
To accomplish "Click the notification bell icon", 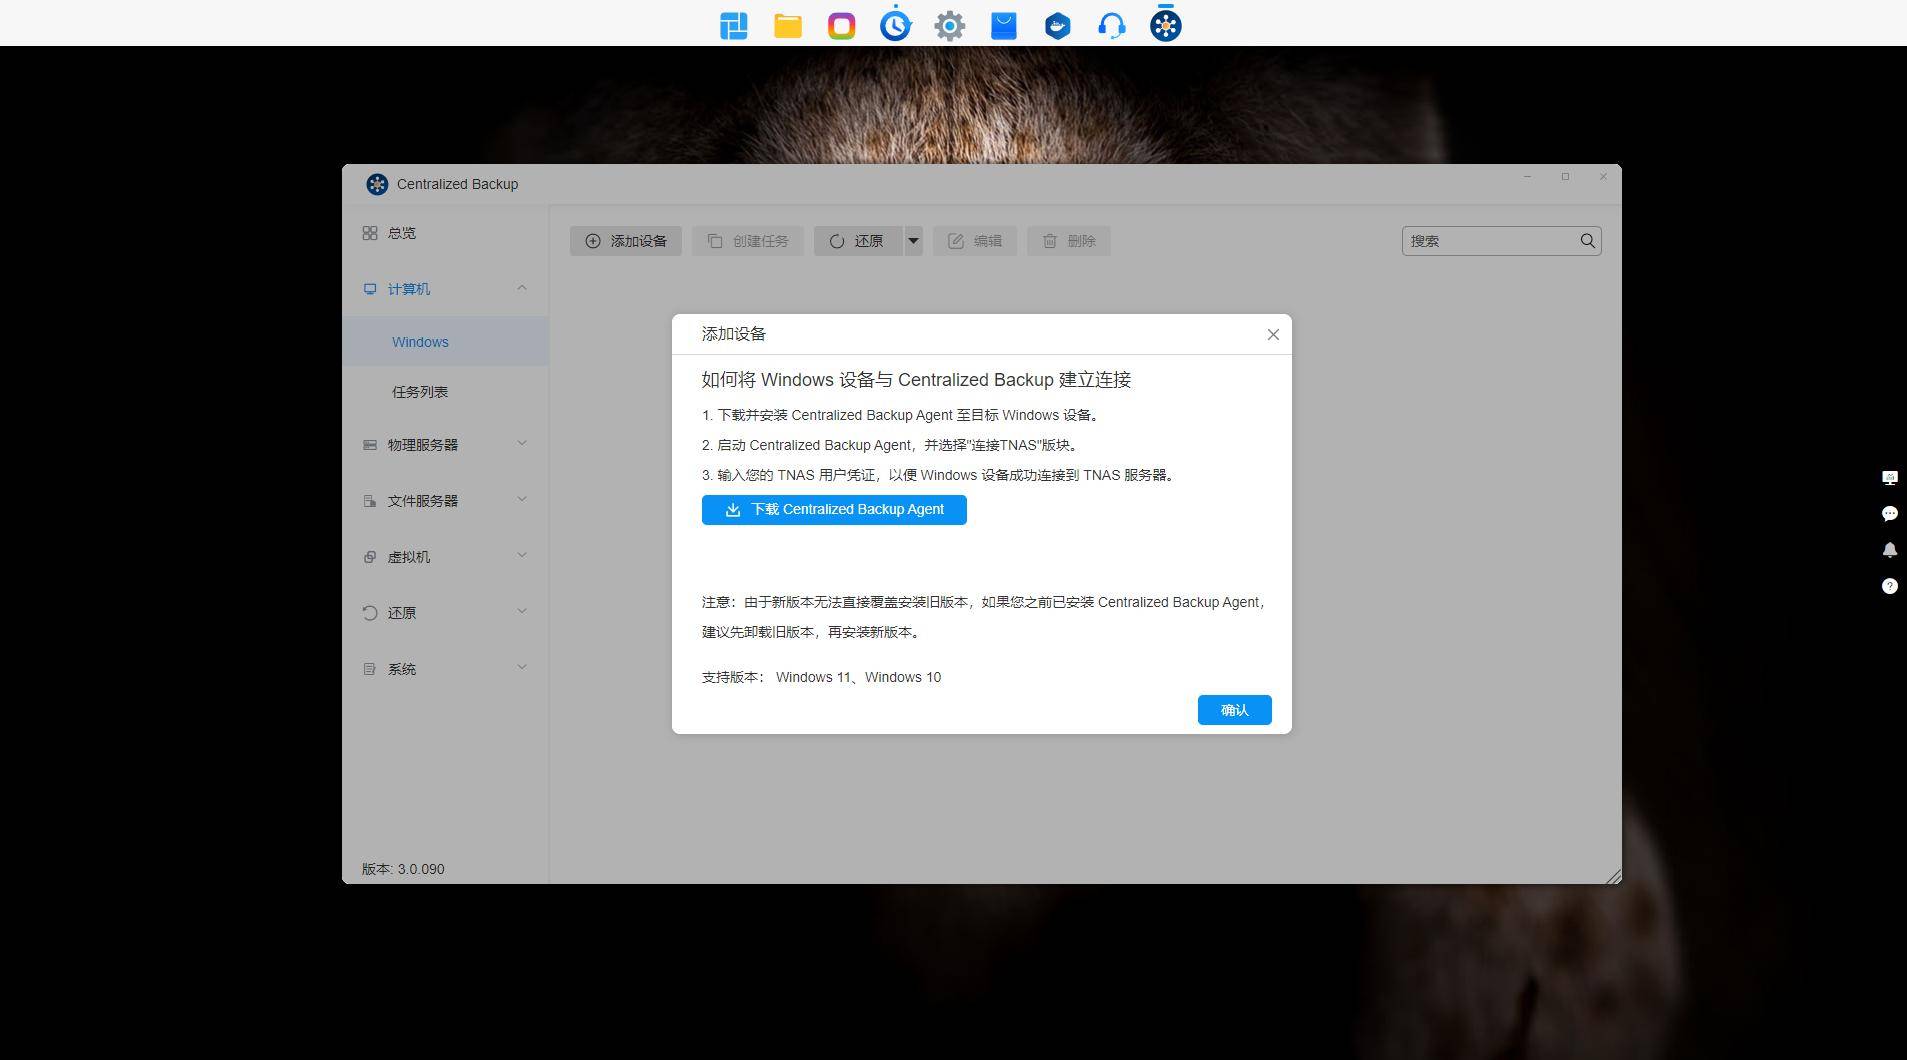I will pyautogui.click(x=1889, y=550).
